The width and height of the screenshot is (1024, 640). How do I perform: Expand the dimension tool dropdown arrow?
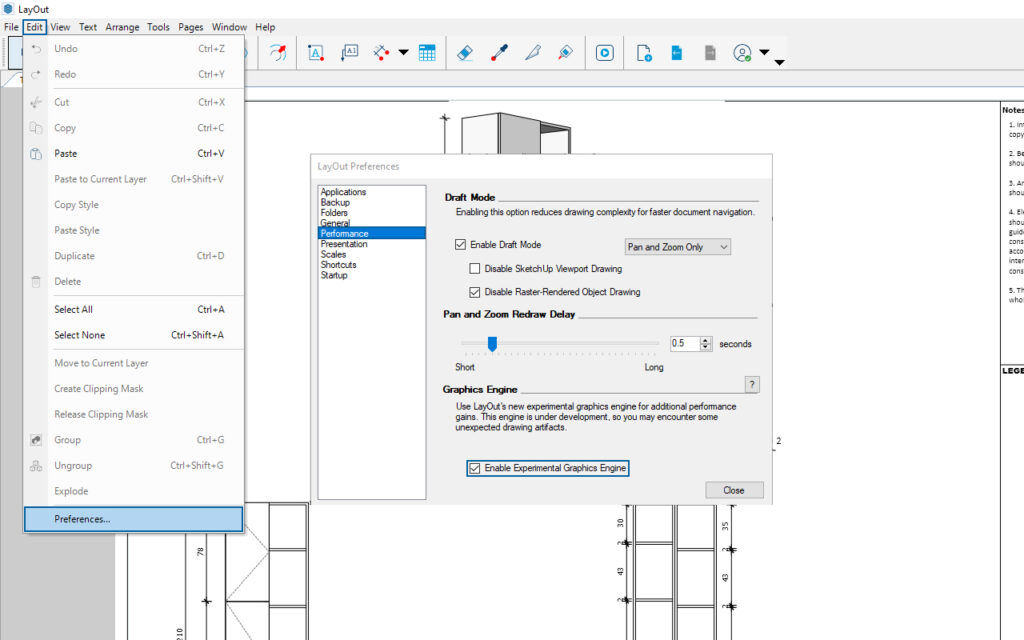(403, 53)
